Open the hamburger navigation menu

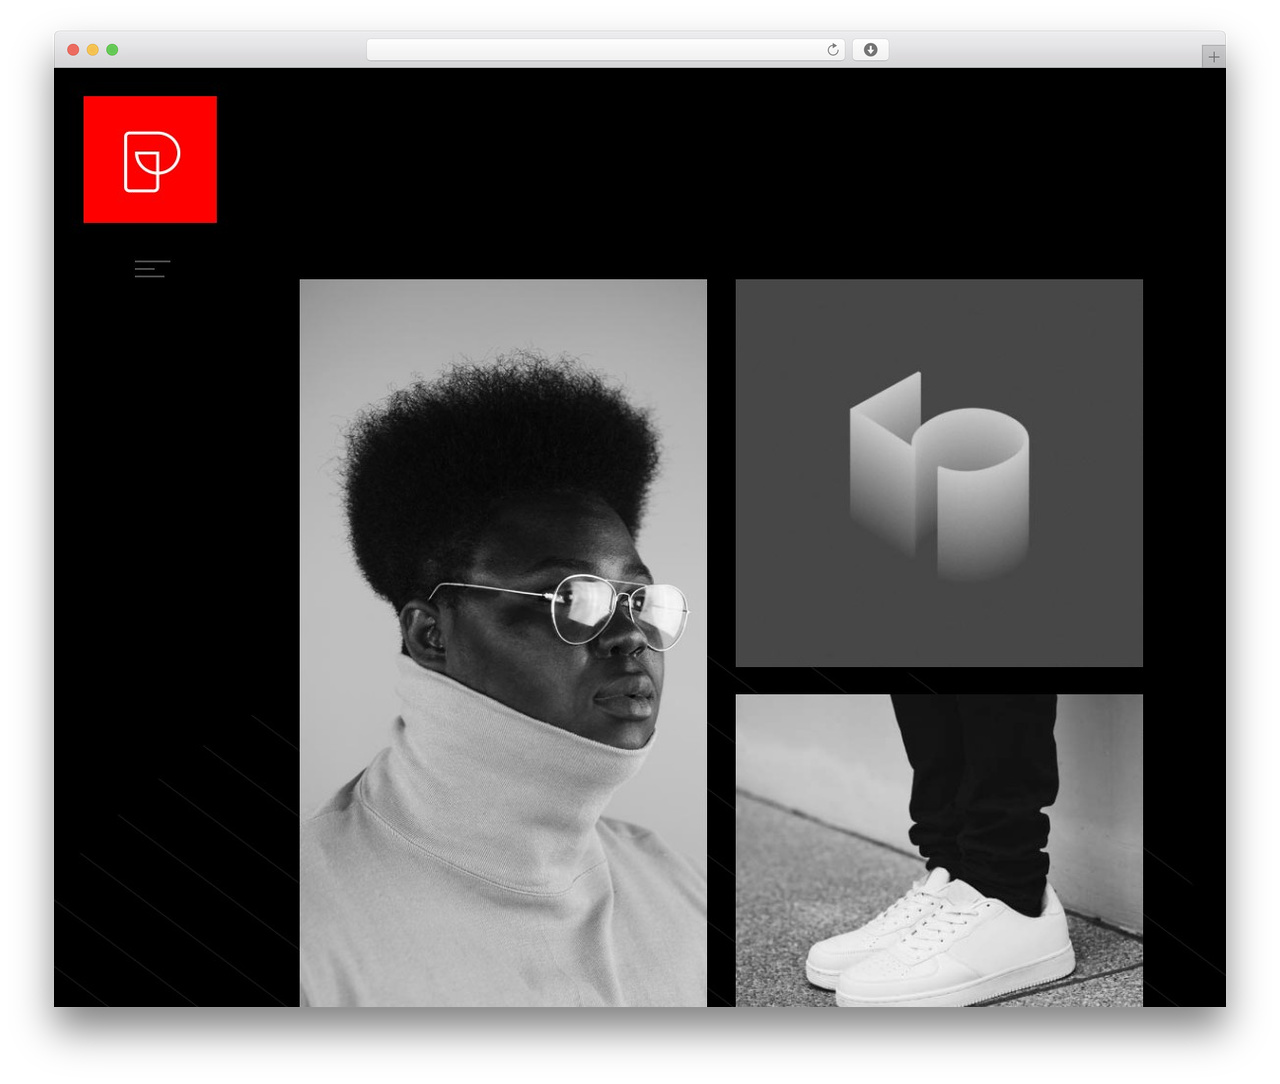point(152,268)
